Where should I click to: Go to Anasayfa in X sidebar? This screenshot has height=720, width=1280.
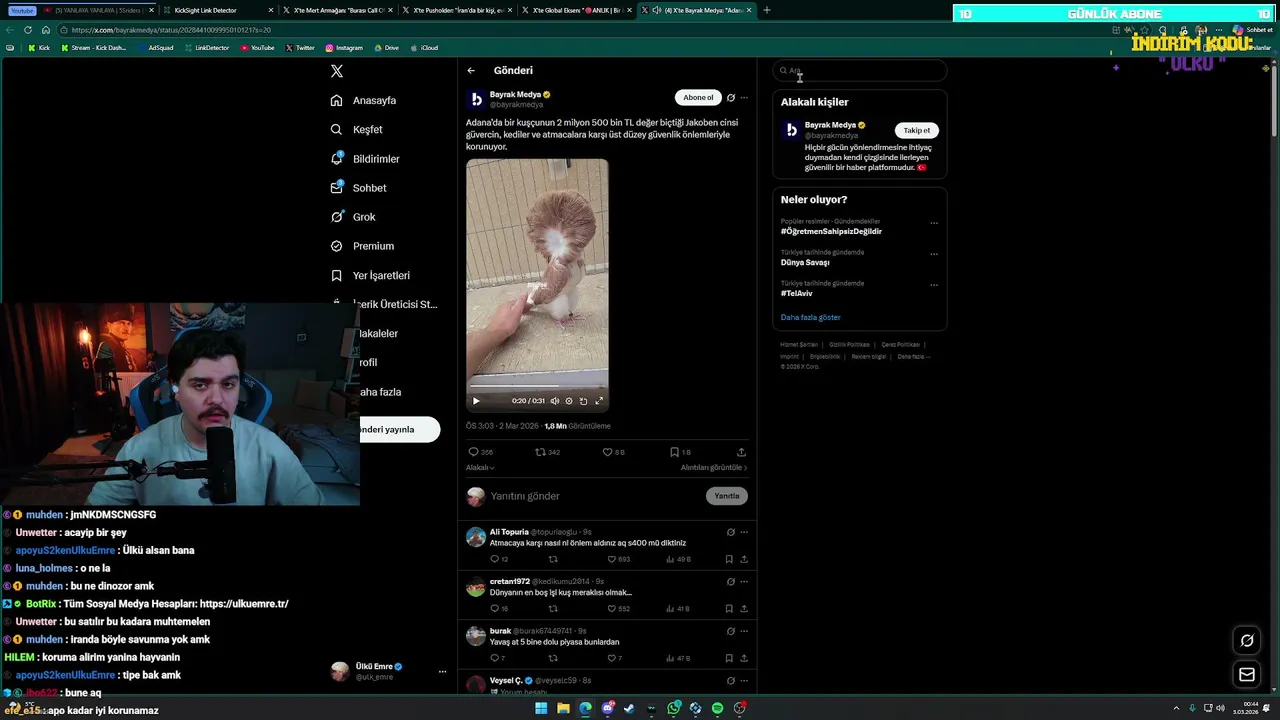[363, 101]
